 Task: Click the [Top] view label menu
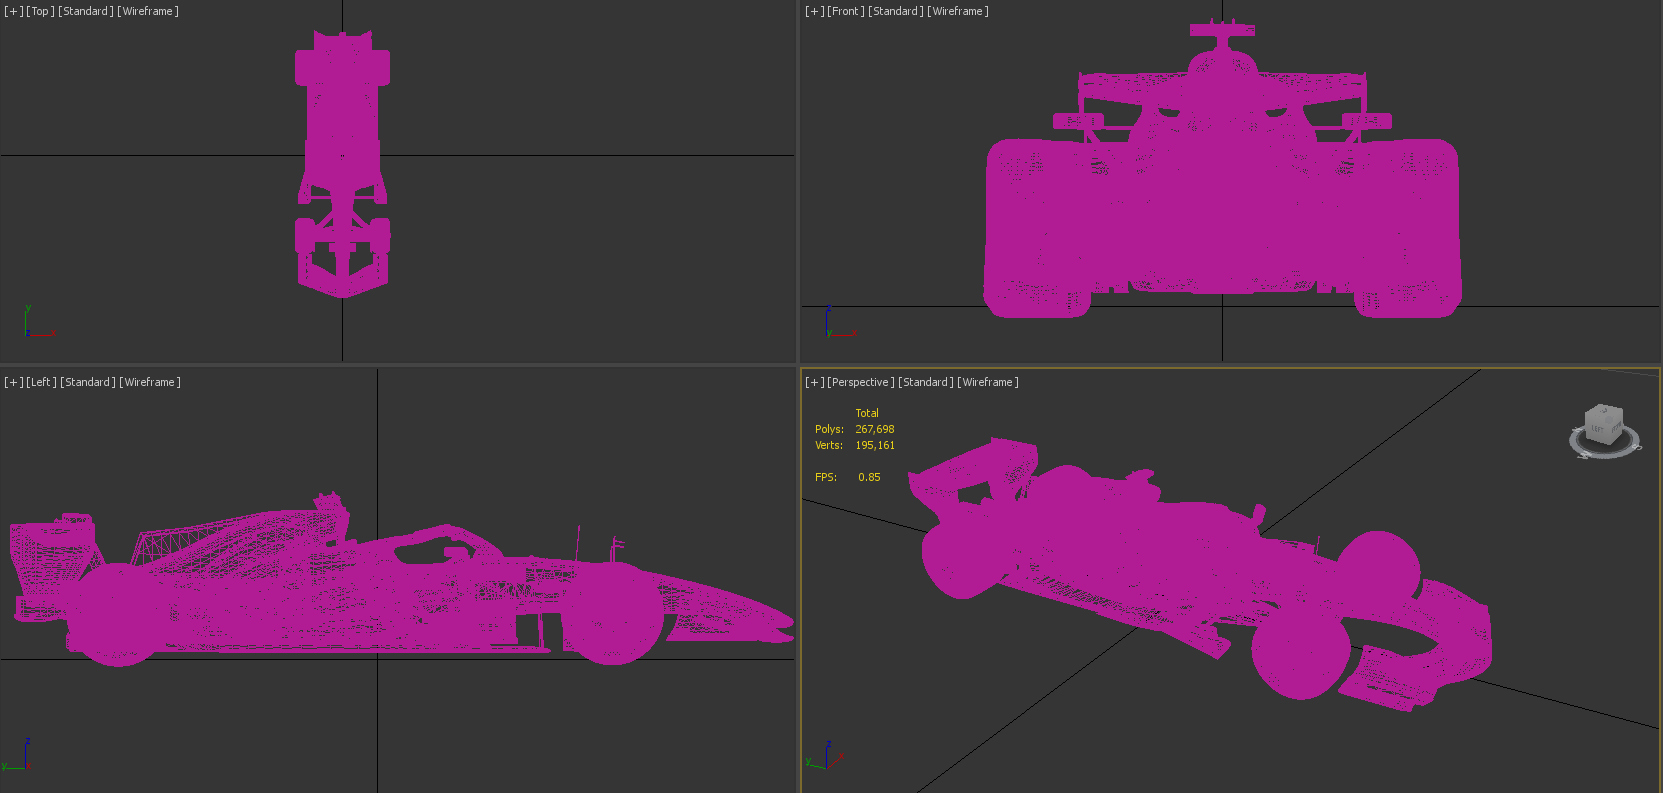tap(40, 11)
